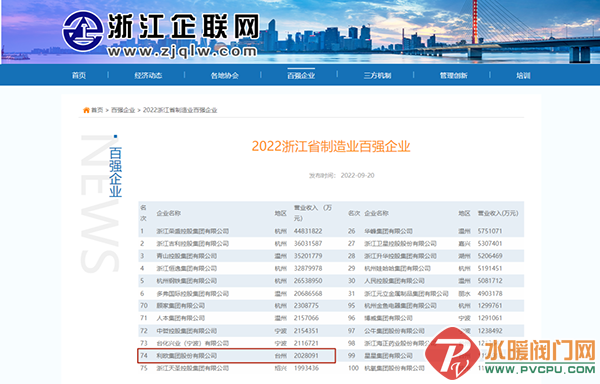The image size is (600, 384).
Task: Click the left 地区 column header
Action: [x=280, y=213]
